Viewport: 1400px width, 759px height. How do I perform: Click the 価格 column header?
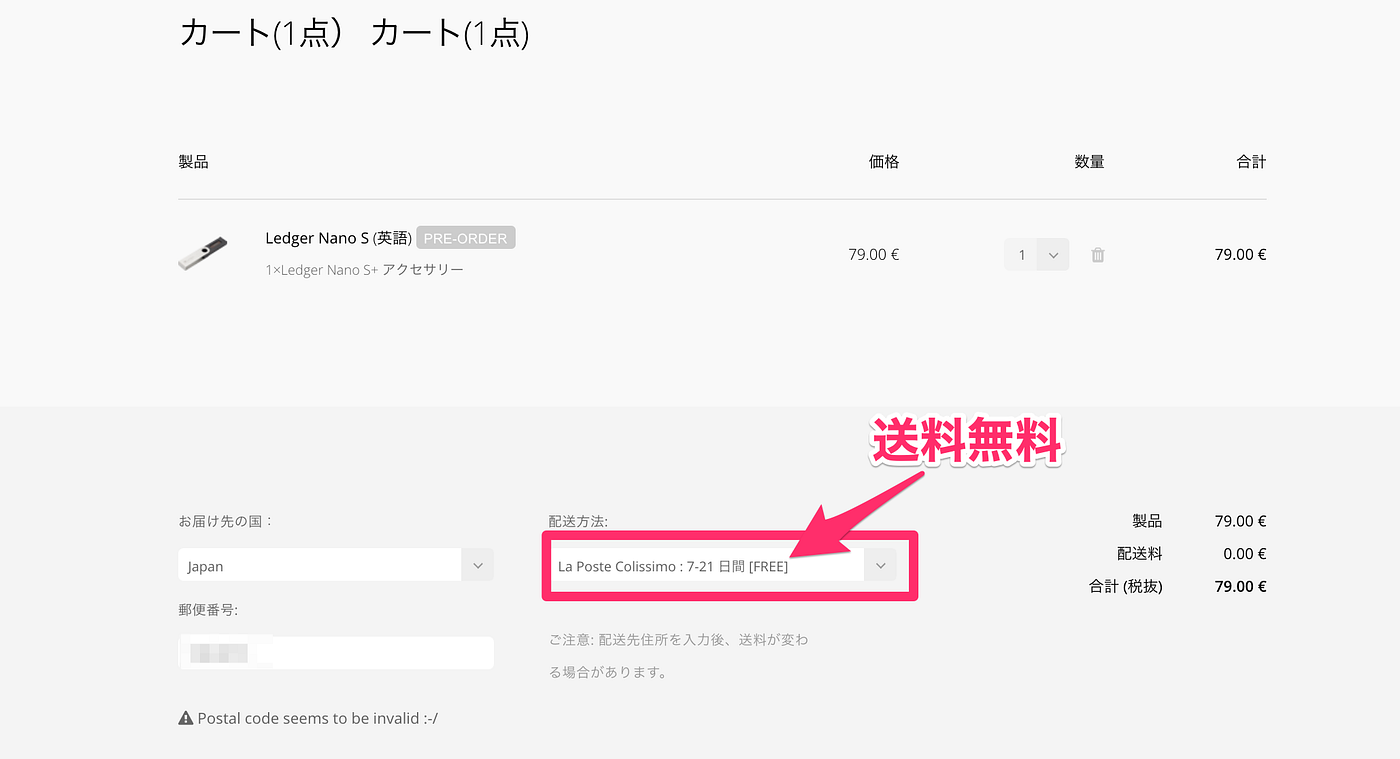(884, 162)
